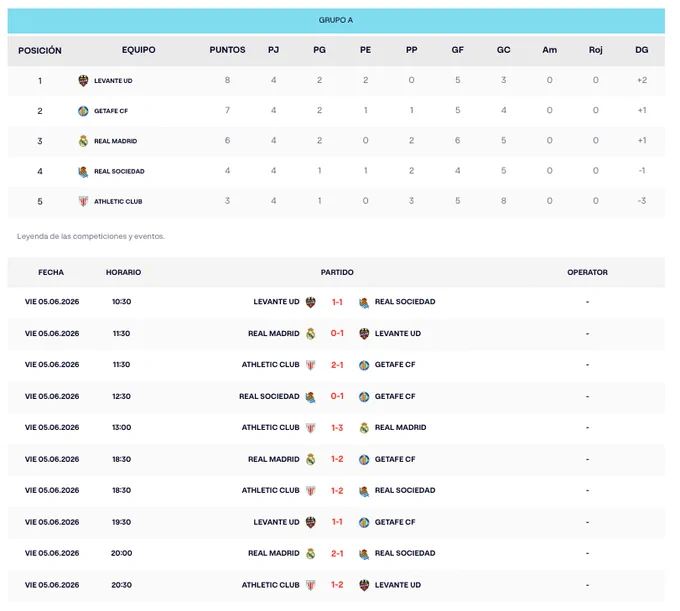
Task: Click Getafe CF's 7 points value
Action: point(227,110)
